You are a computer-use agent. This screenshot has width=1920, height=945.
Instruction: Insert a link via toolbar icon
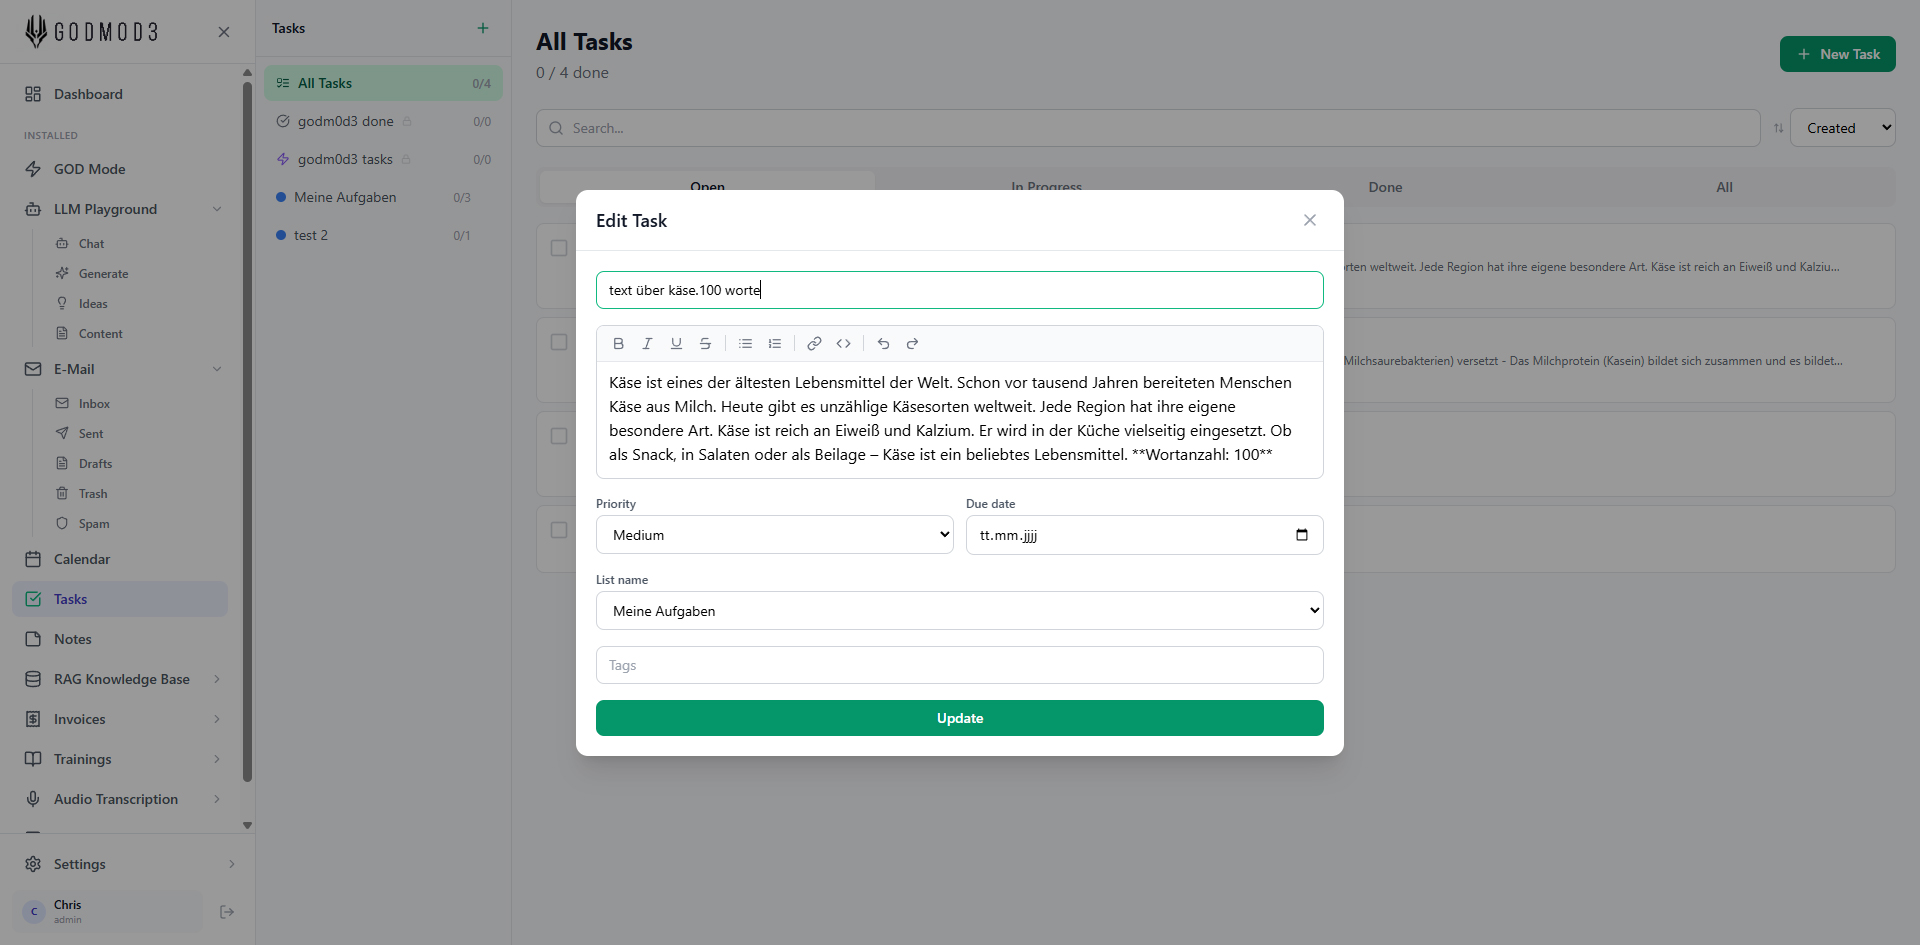[x=814, y=344]
